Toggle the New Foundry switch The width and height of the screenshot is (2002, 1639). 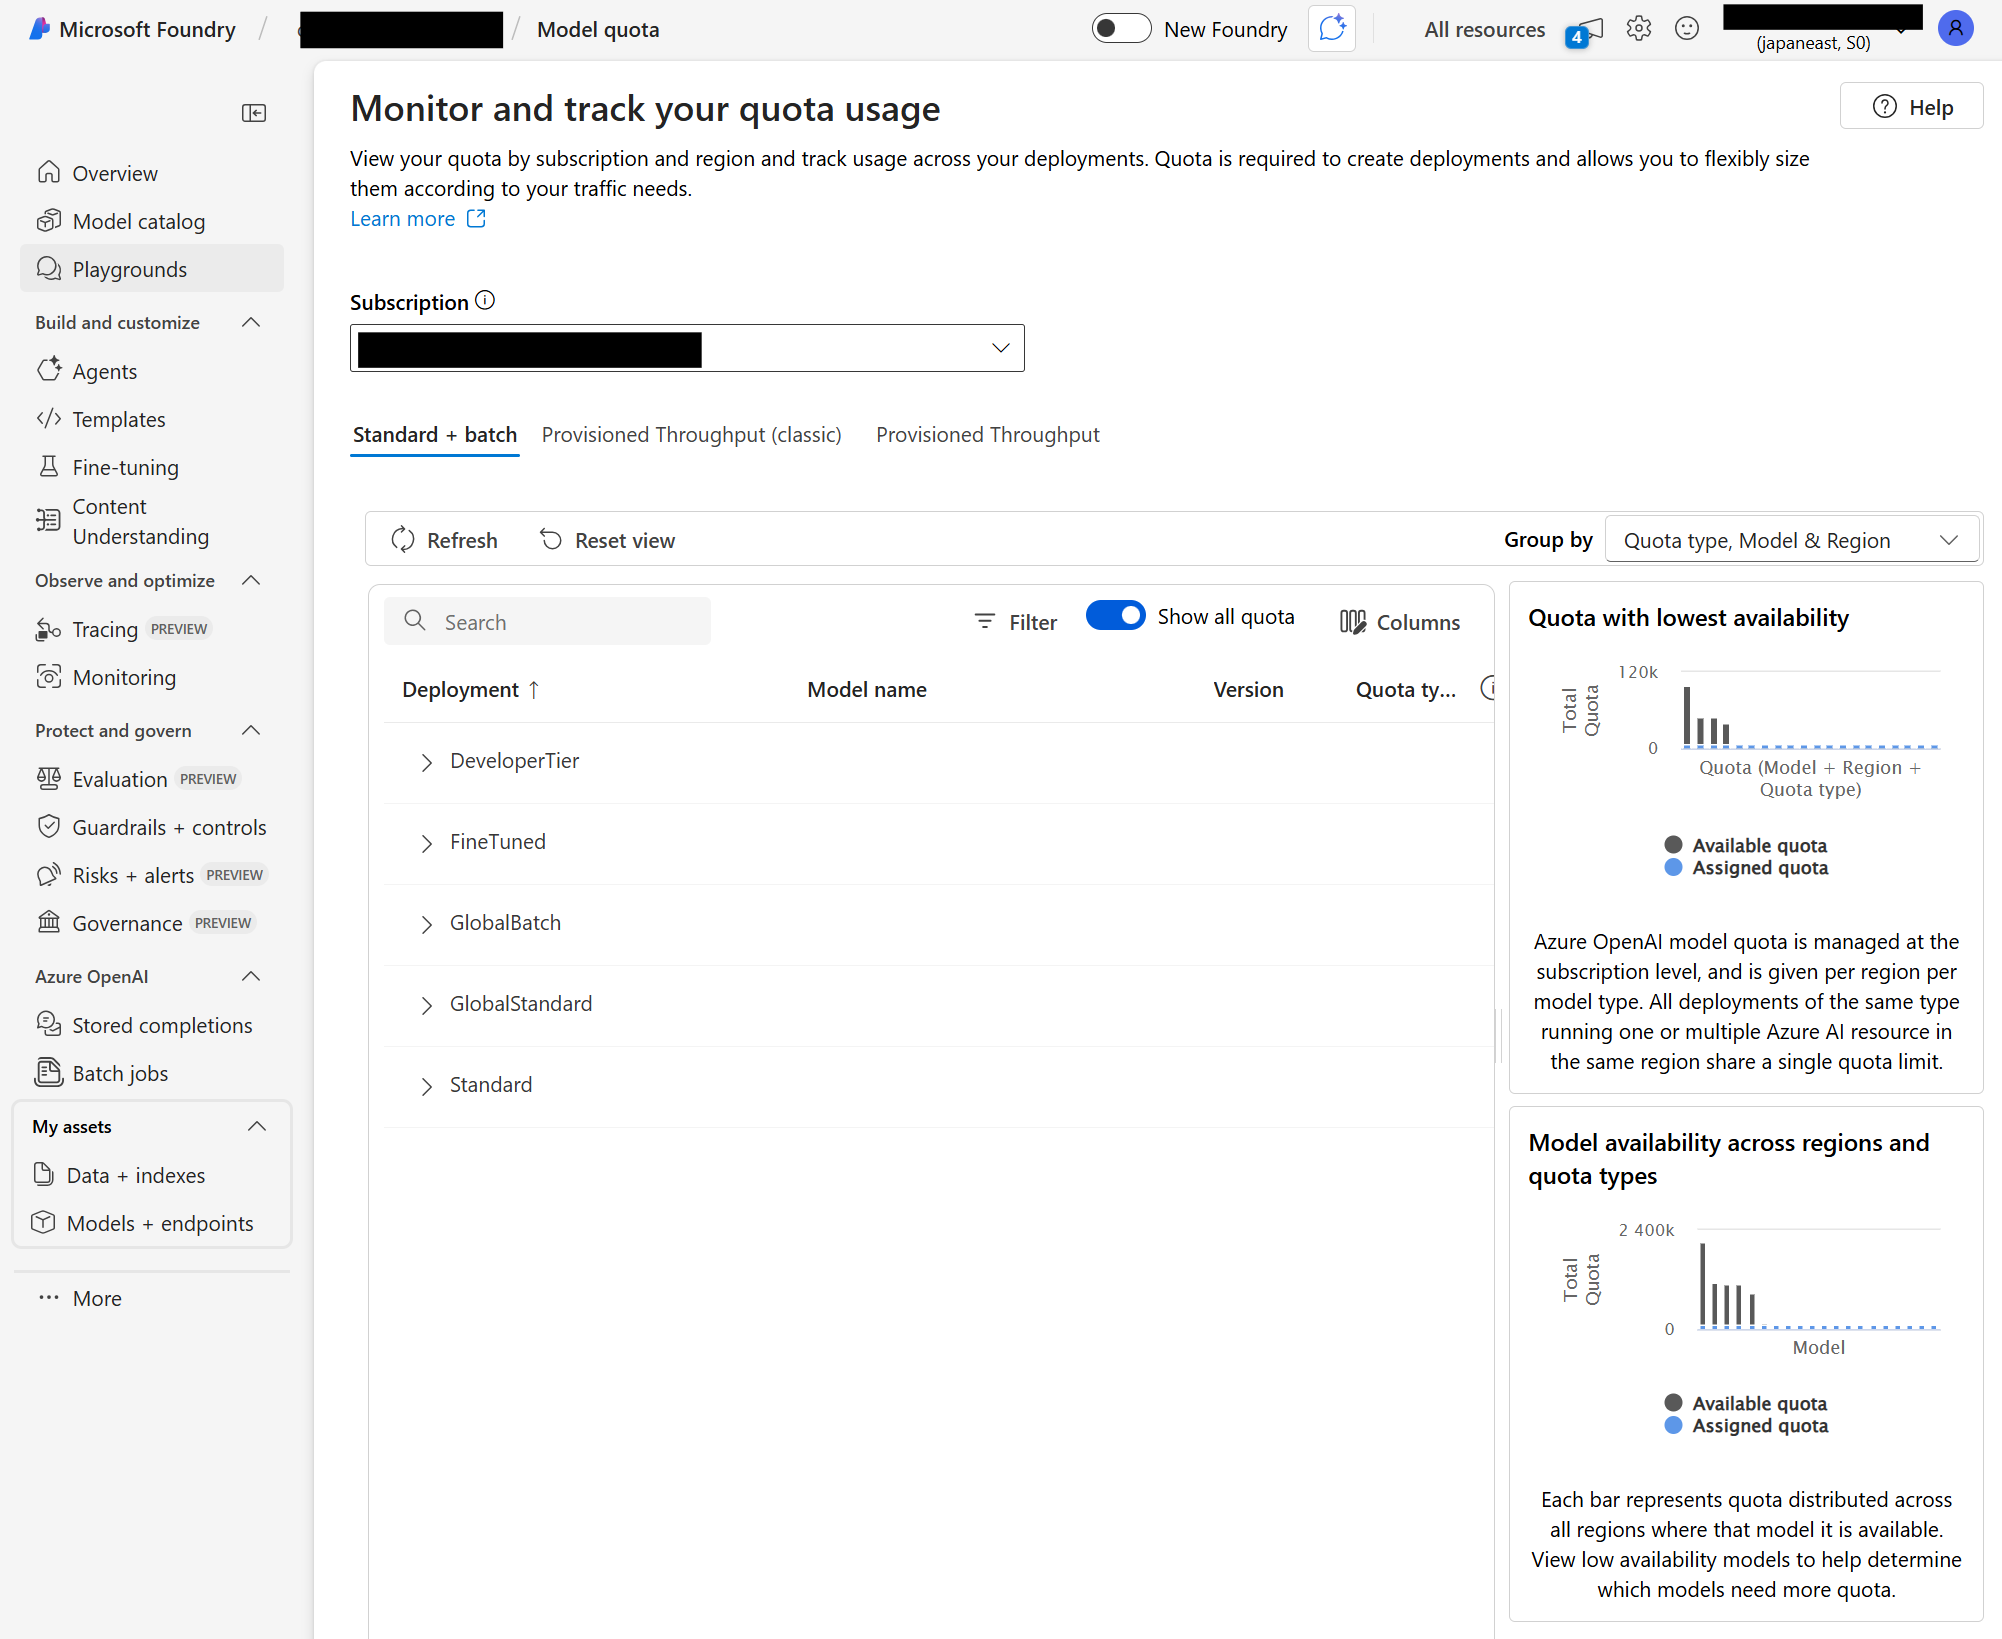(x=1121, y=29)
